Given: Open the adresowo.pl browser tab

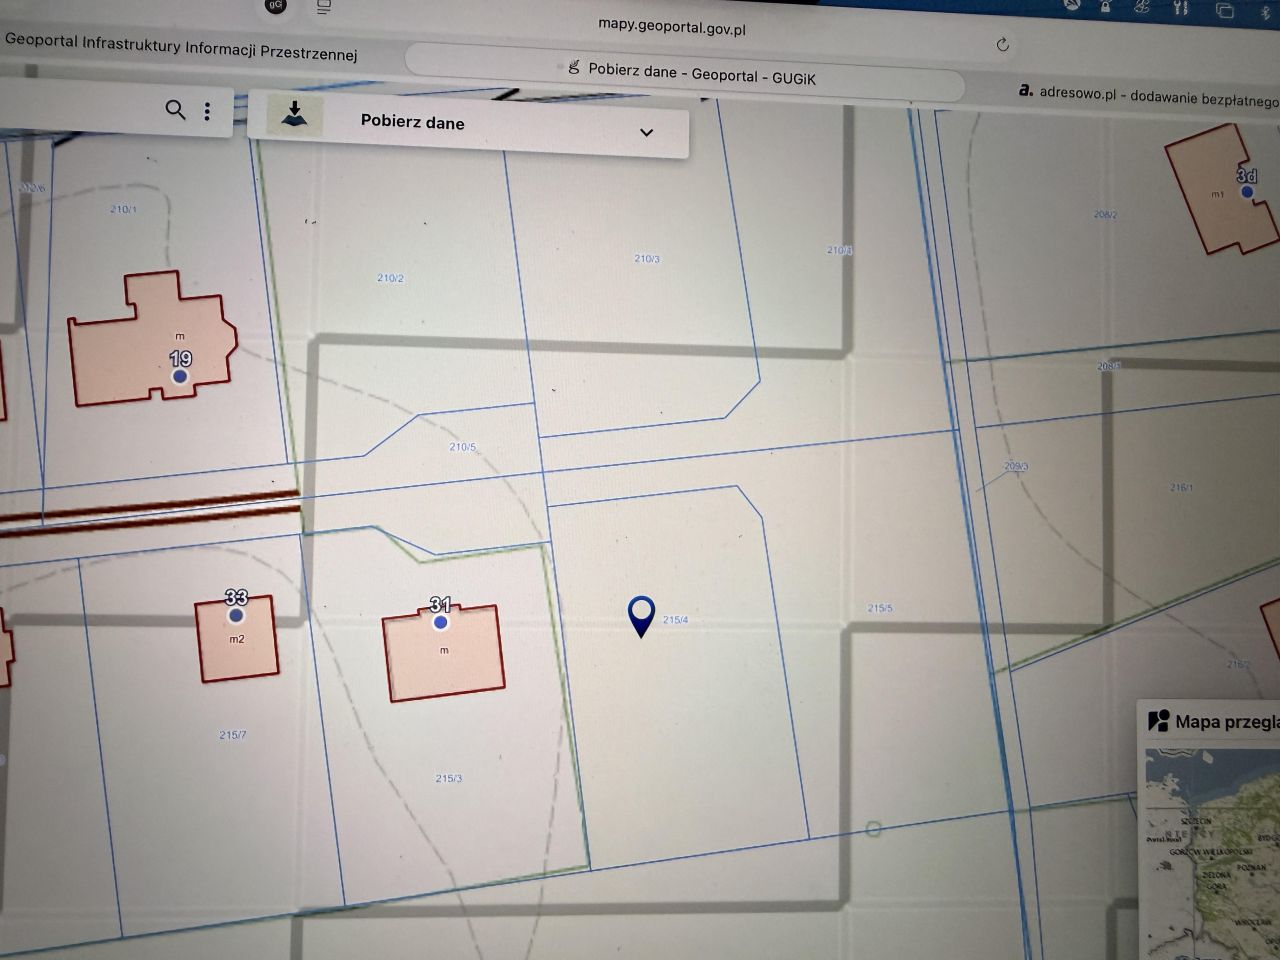Looking at the screenshot, I should (x=1148, y=94).
